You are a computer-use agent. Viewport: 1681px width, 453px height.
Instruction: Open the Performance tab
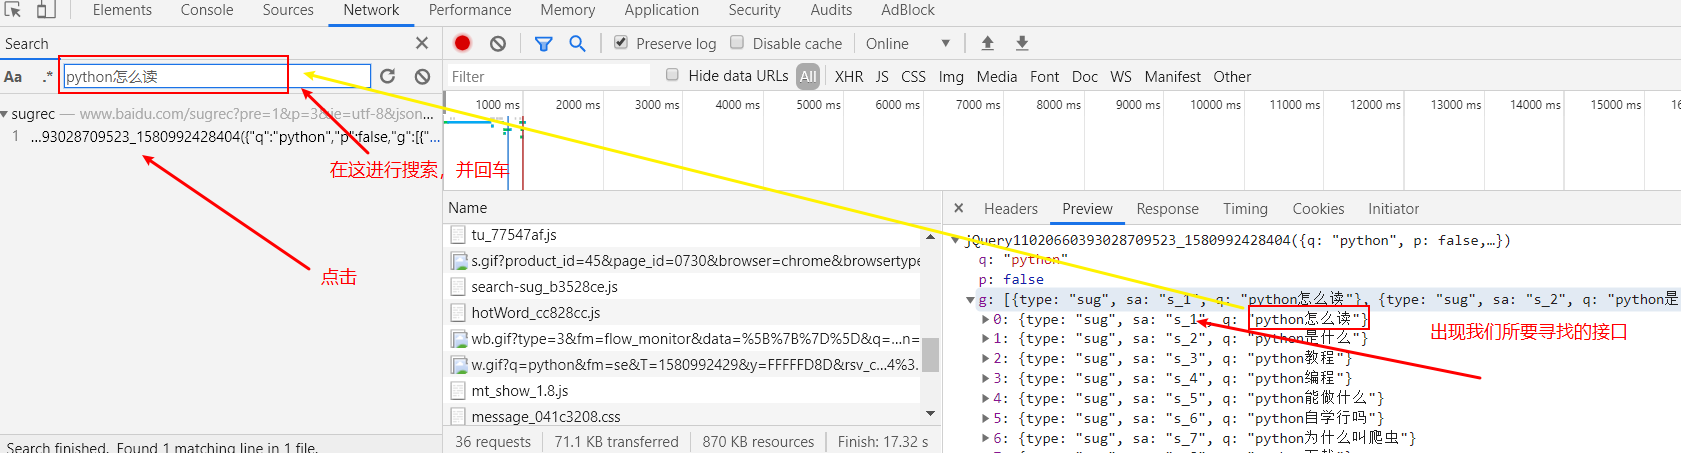click(x=470, y=10)
